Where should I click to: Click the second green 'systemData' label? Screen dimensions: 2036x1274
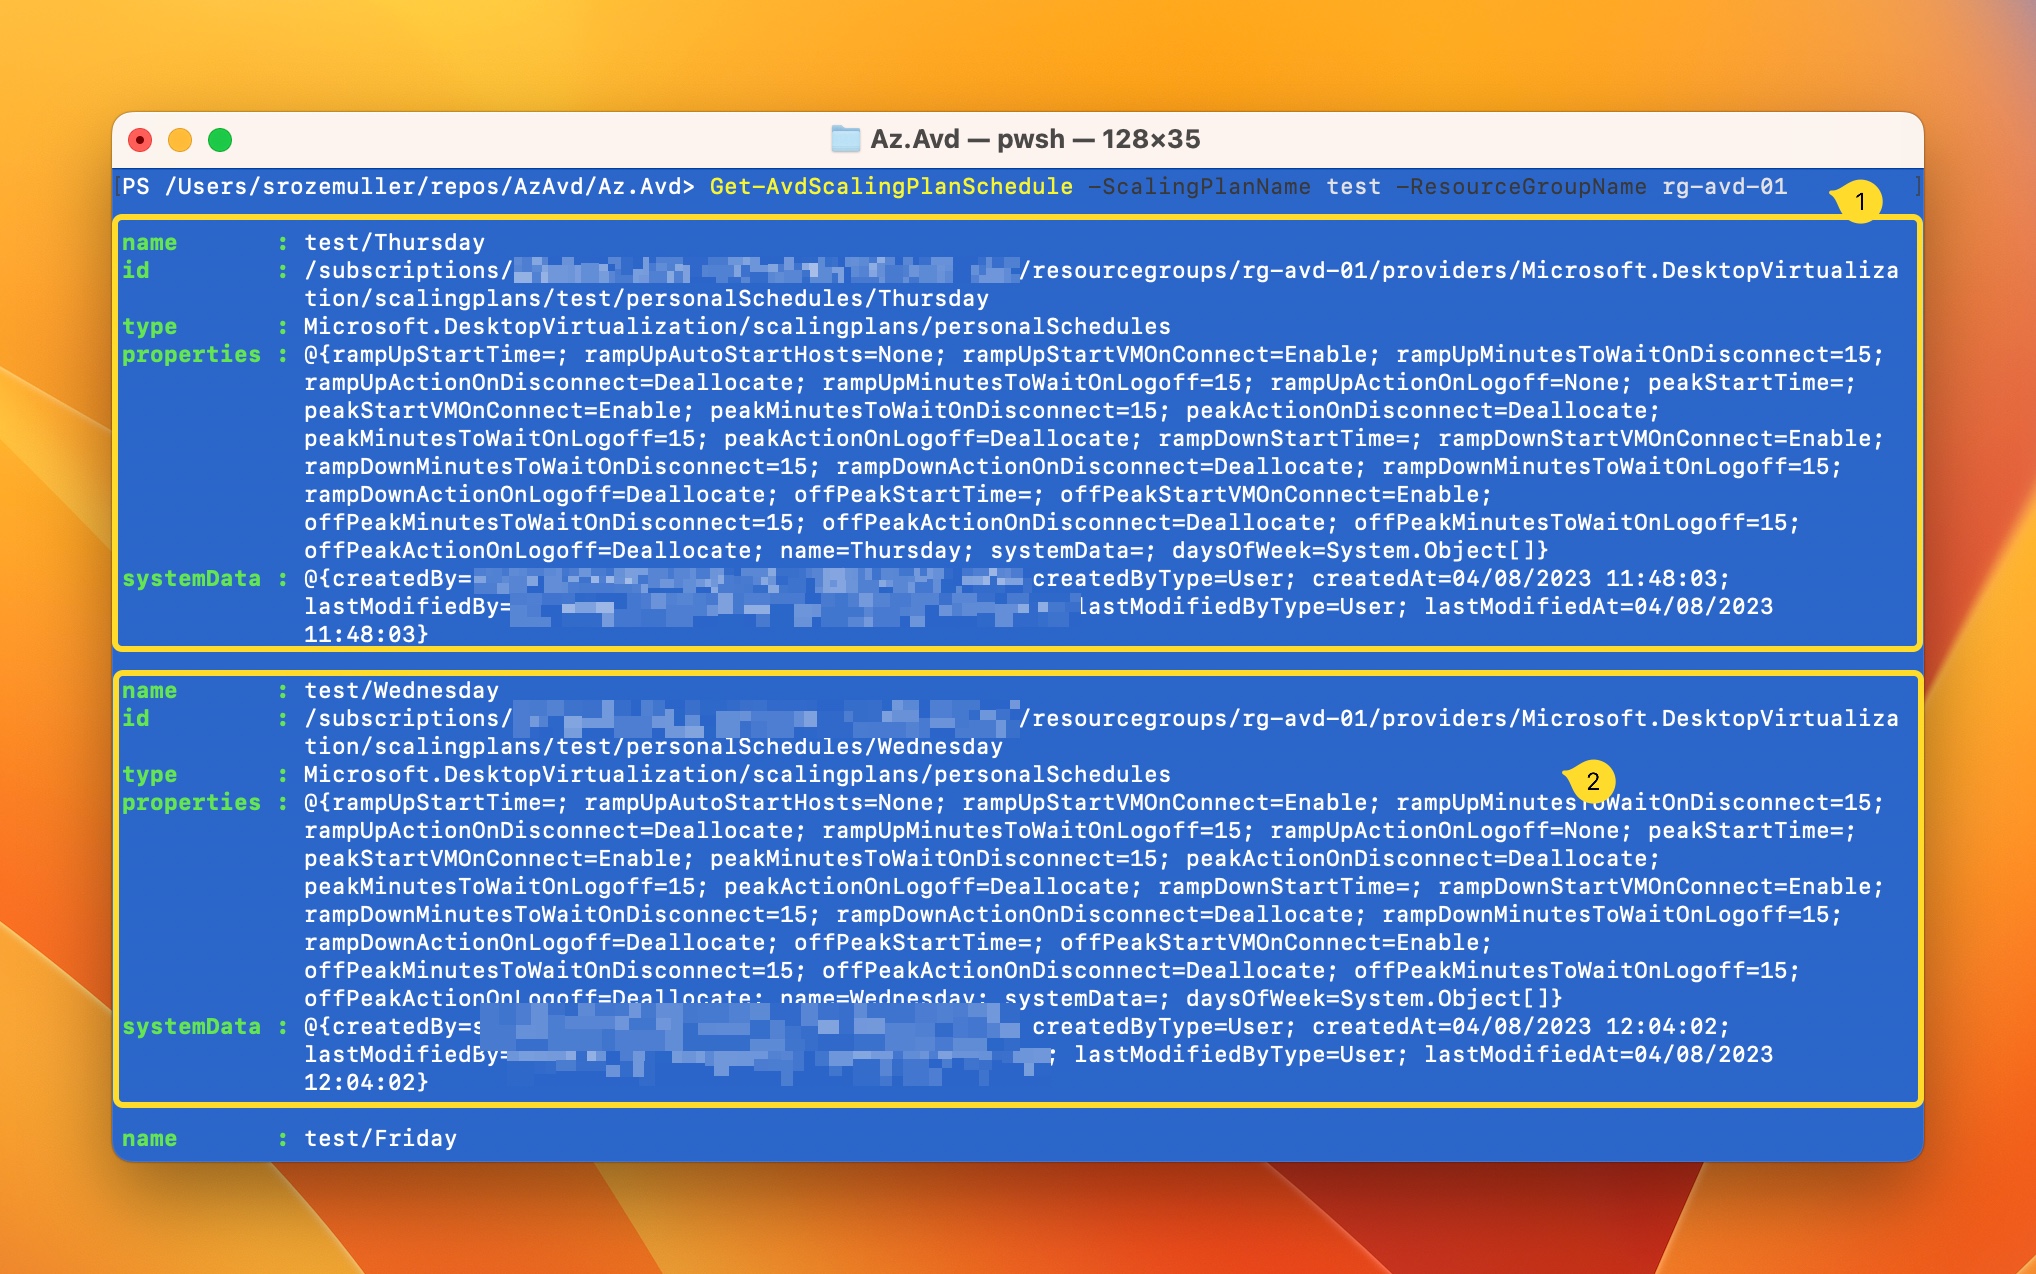191,1027
